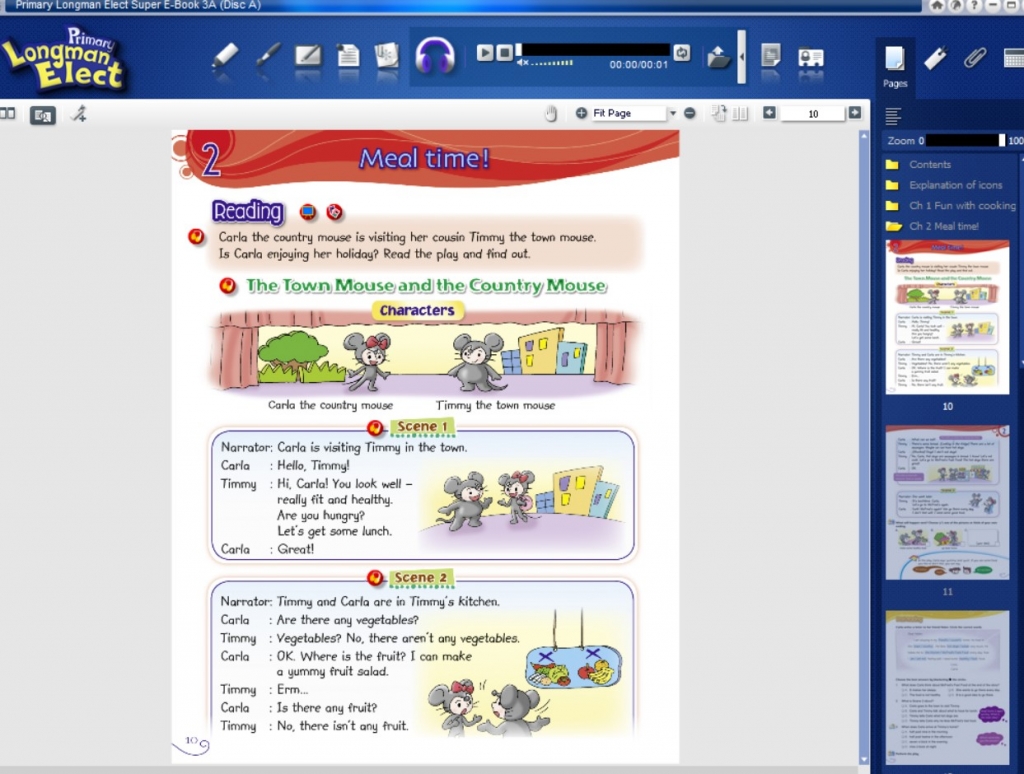Select the pen drawing tool

(x=267, y=55)
